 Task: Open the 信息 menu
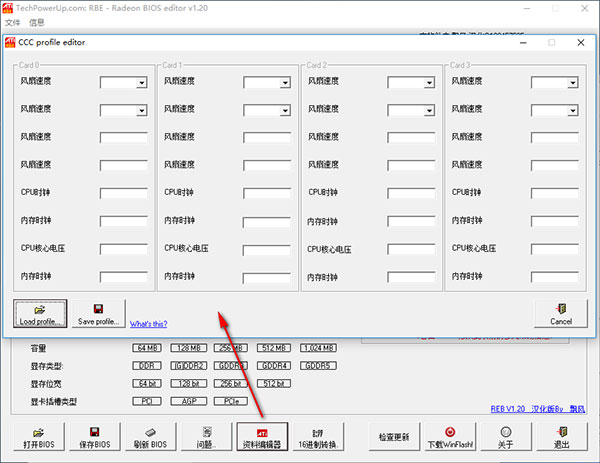[x=37, y=23]
